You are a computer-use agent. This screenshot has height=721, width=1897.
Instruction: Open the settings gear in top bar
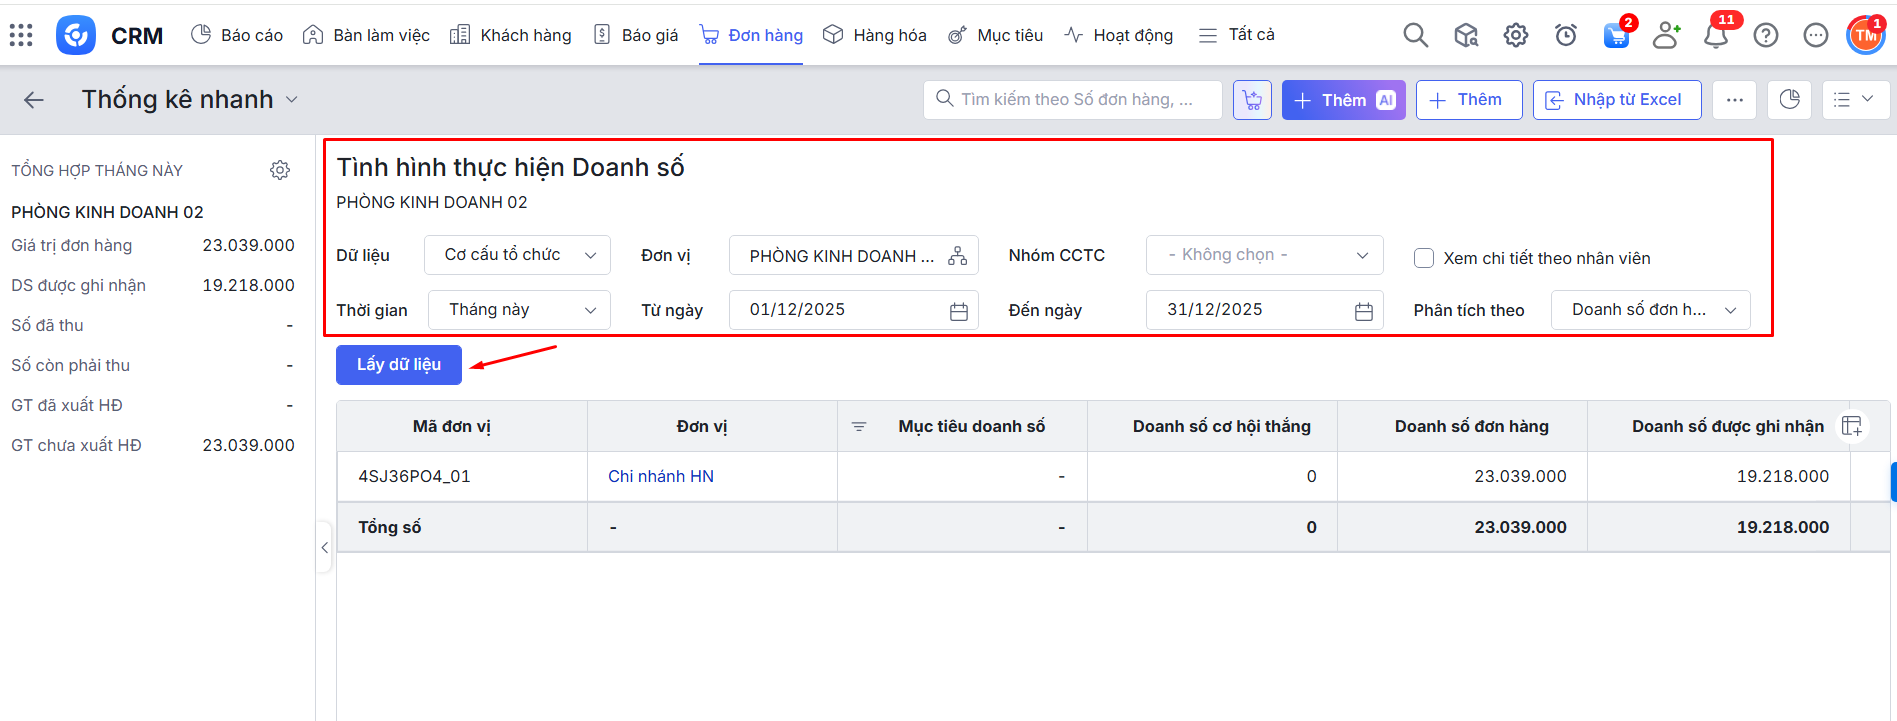click(1515, 36)
